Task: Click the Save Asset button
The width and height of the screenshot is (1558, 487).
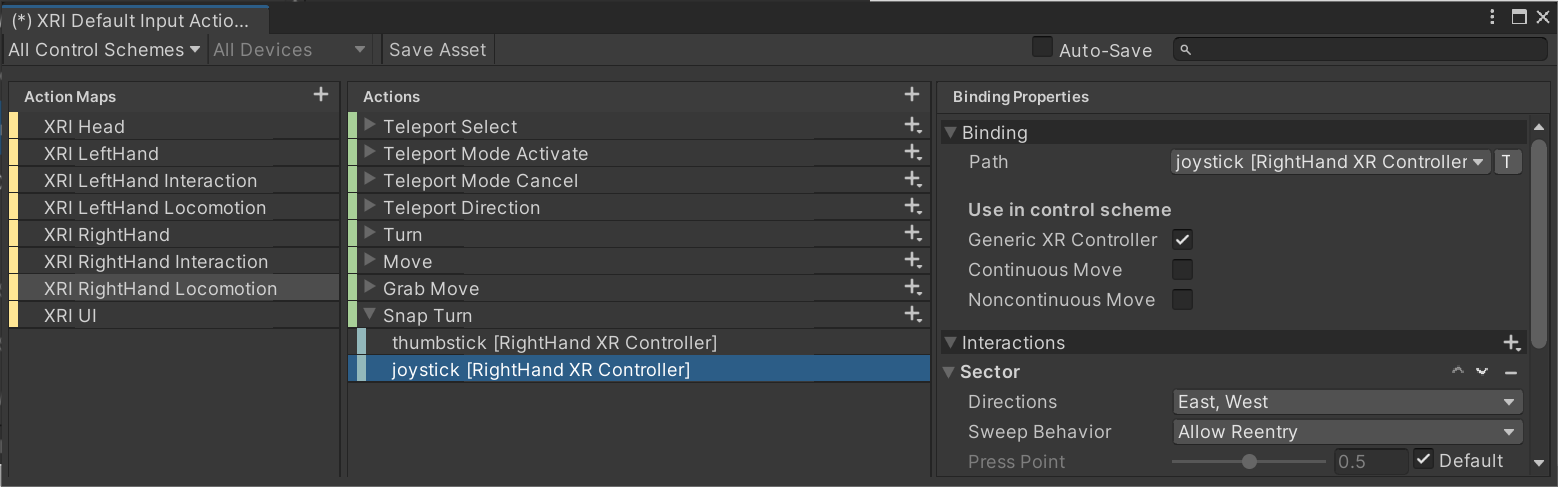Action: click(x=437, y=50)
